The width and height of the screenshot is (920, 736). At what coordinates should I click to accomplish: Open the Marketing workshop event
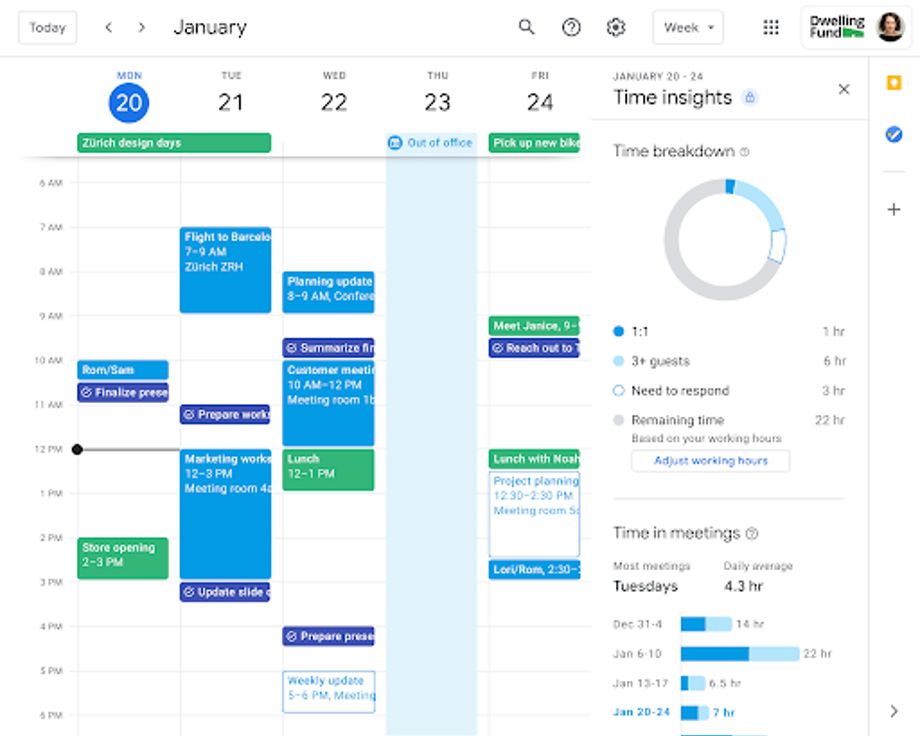[x=225, y=514]
